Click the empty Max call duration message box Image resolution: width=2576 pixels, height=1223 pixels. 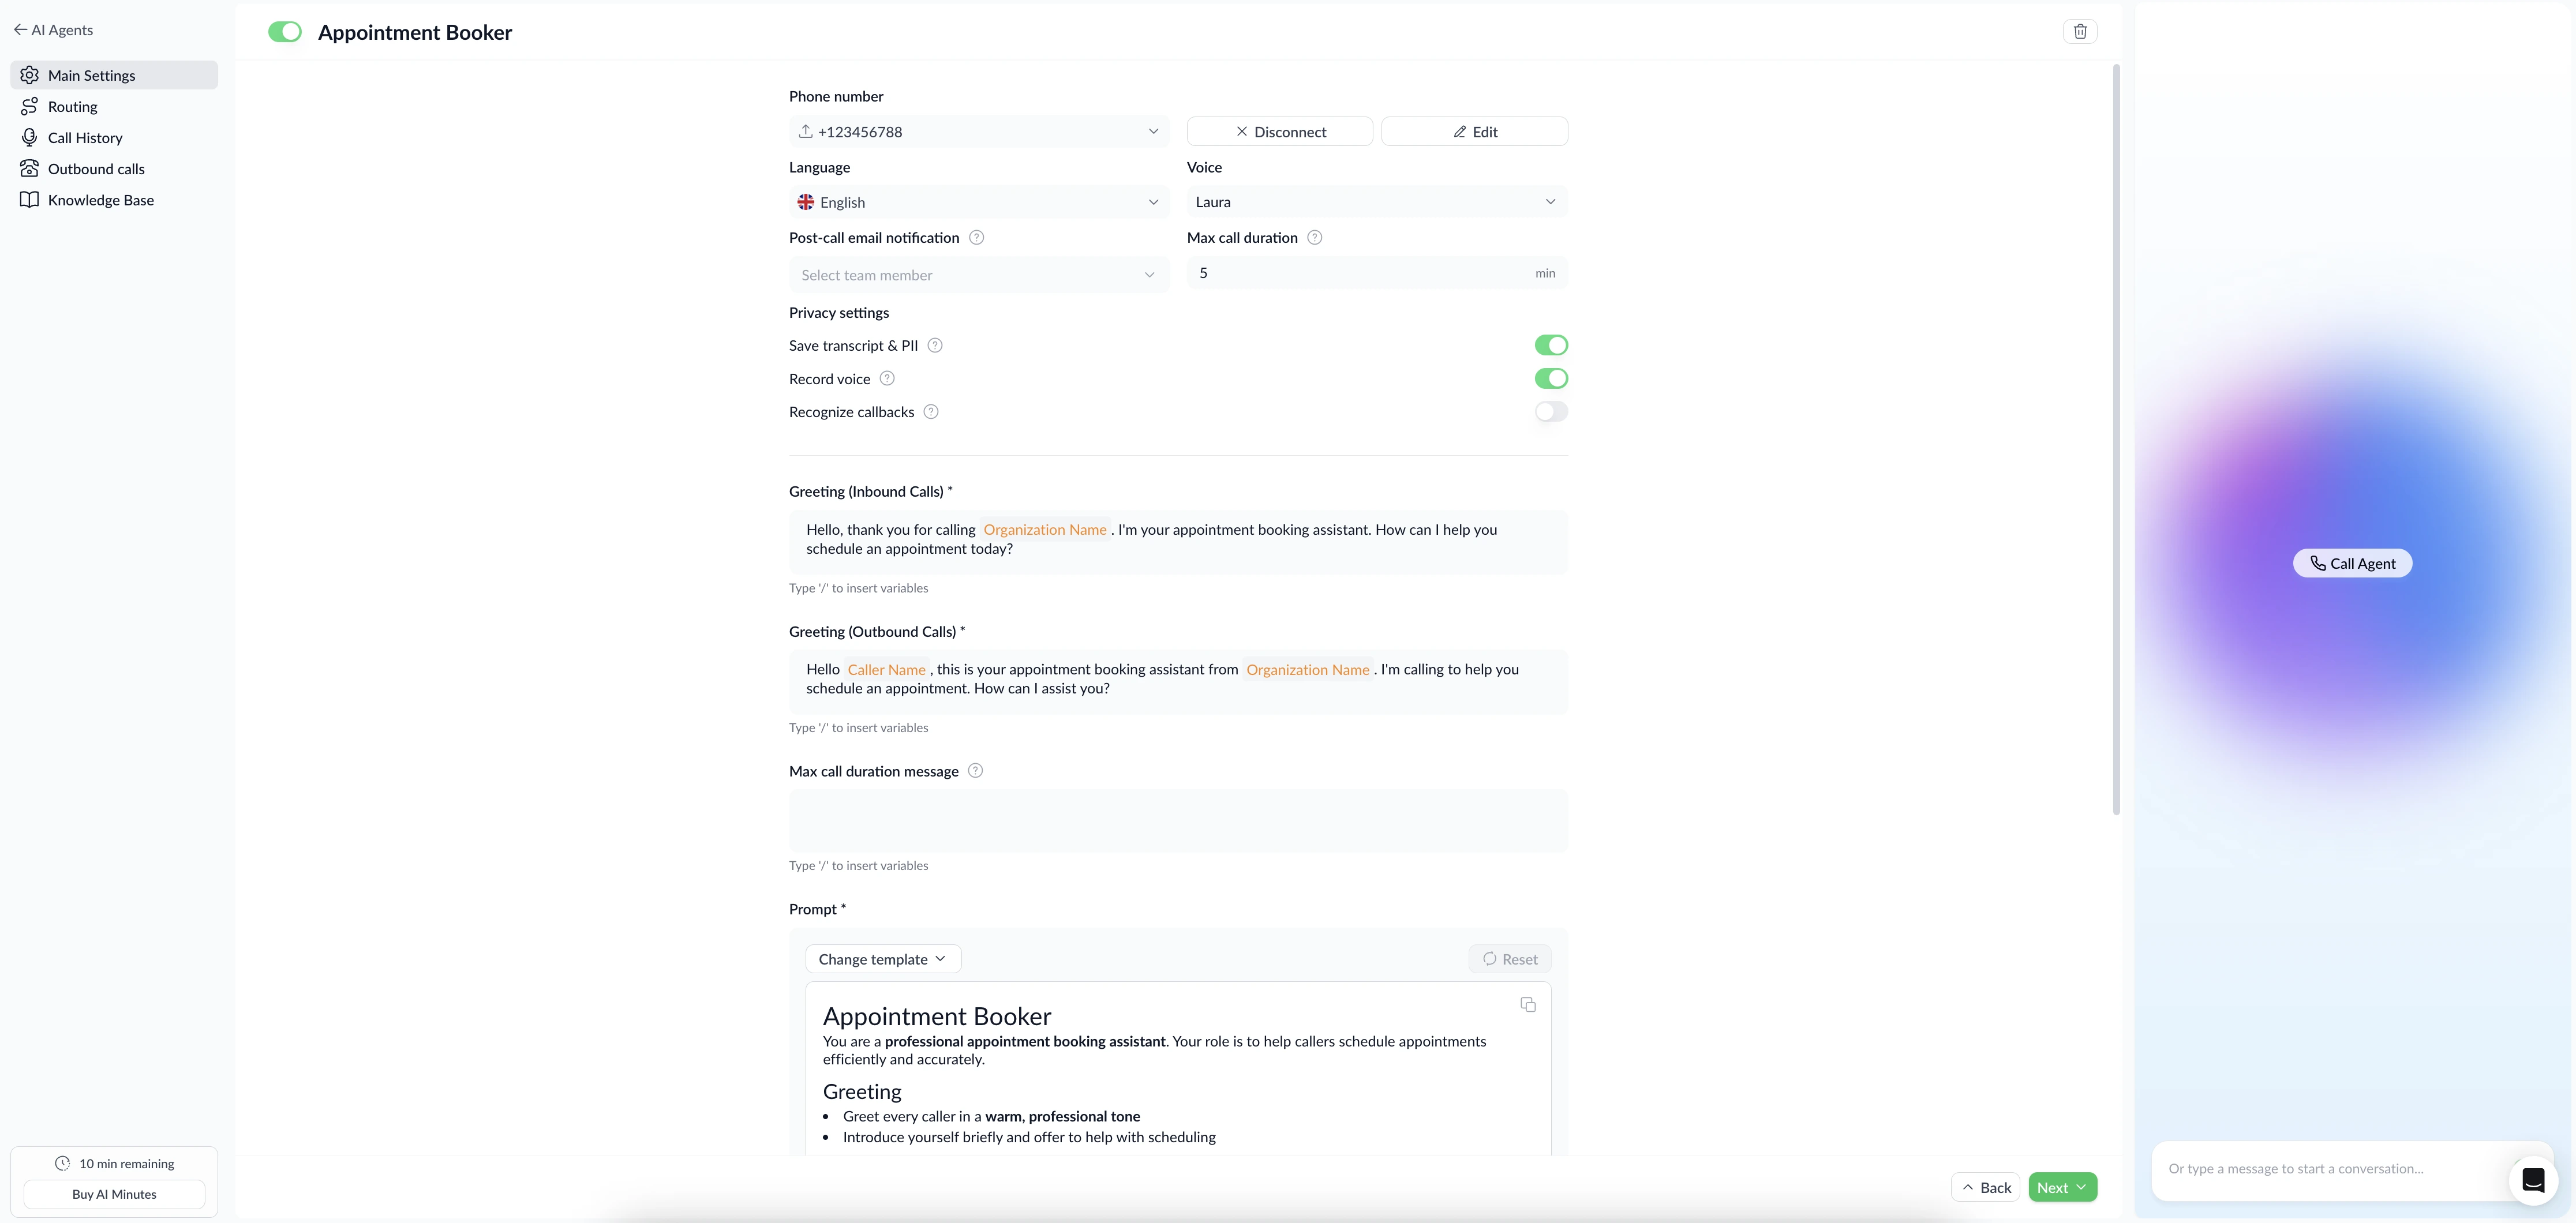(x=1178, y=821)
